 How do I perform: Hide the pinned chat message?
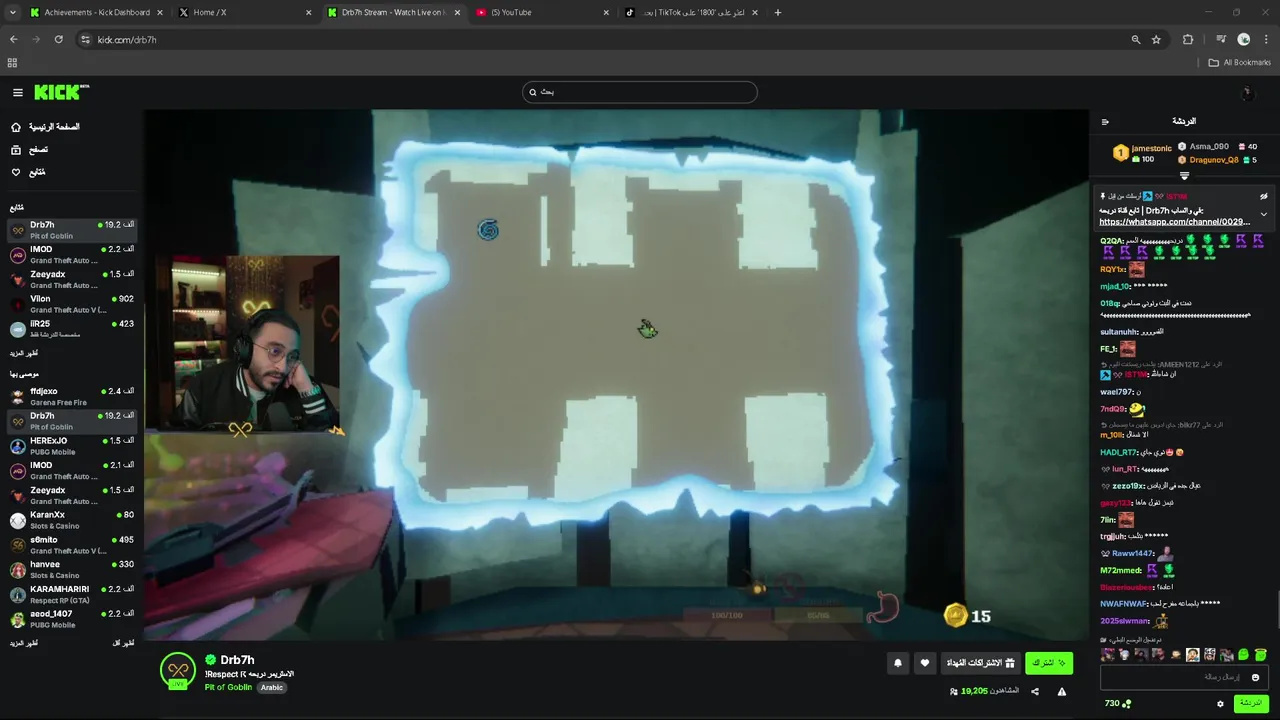[x=1264, y=196]
